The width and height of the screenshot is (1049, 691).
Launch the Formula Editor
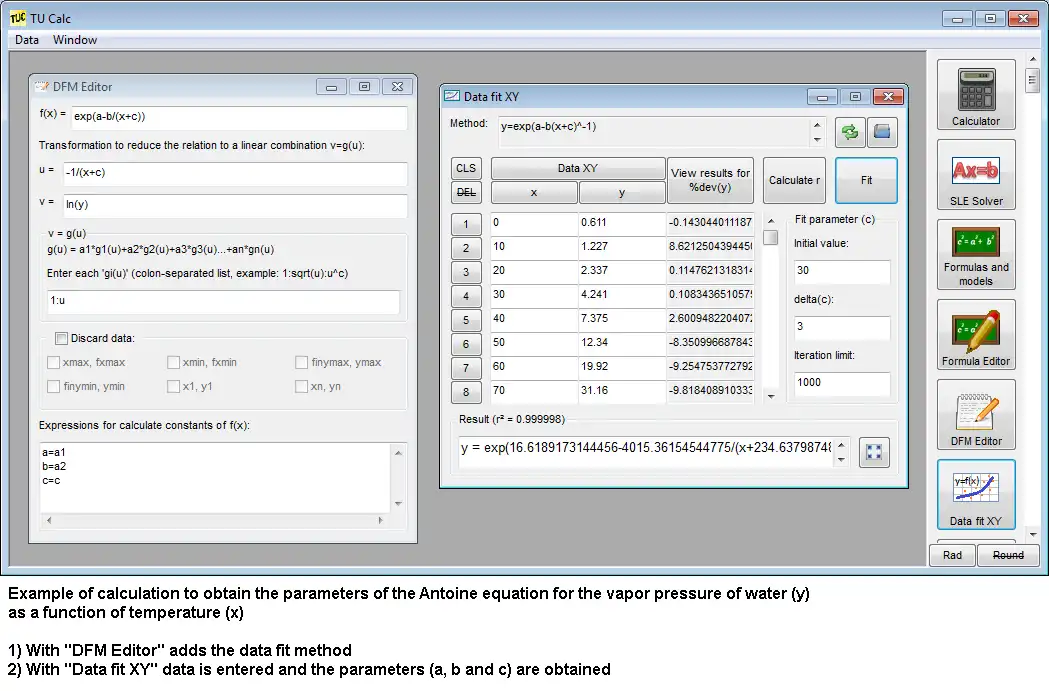click(975, 334)
